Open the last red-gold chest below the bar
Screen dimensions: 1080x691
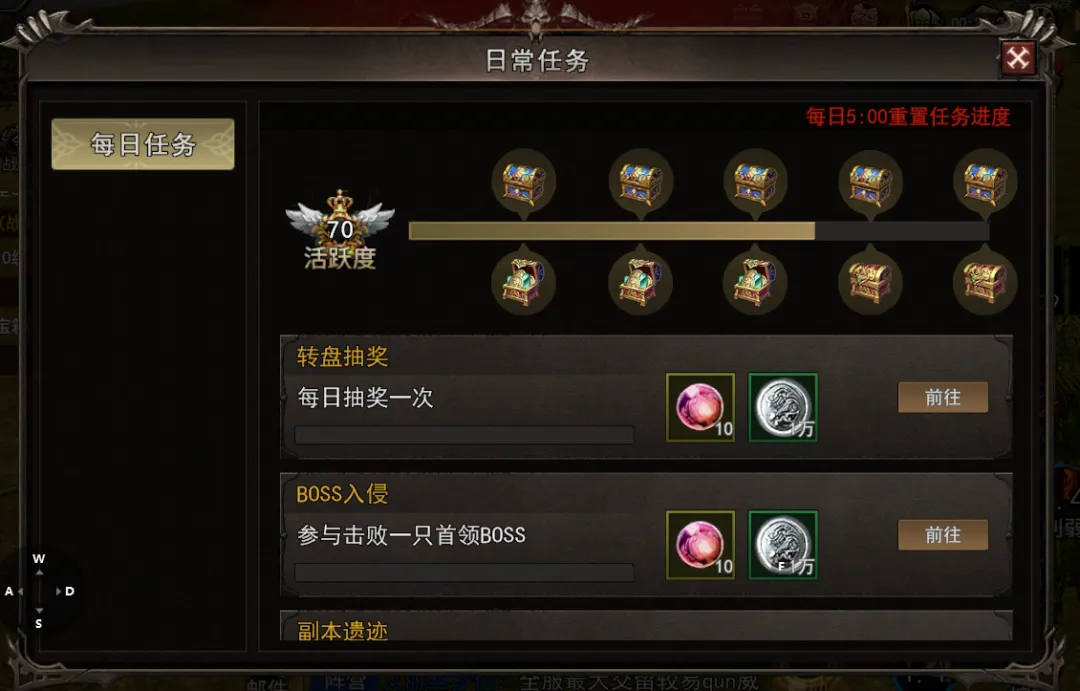click(x=985, y=280)
